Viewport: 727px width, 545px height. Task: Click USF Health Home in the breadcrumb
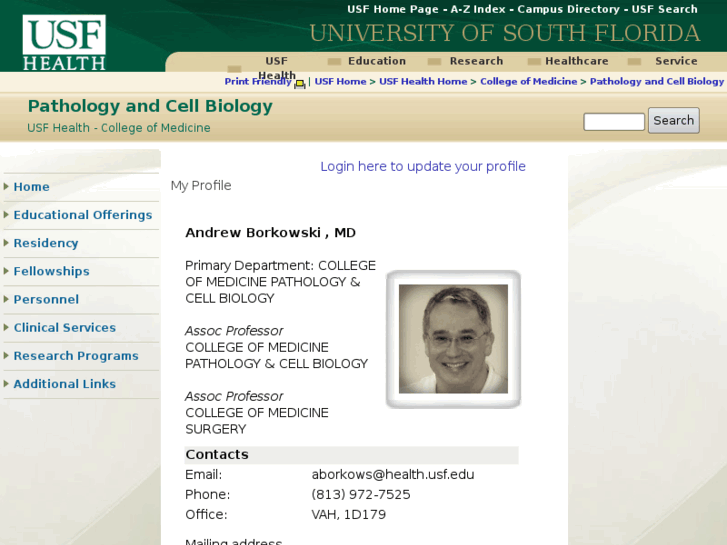coord(423,82)
